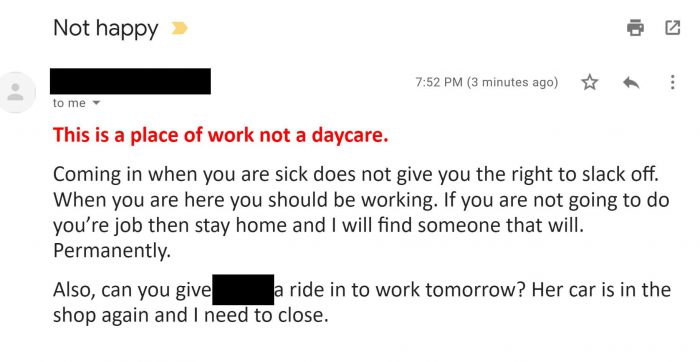The image size is (700, 362).
Task: Open the three-dot more options menu
Action: pos(672,83)
